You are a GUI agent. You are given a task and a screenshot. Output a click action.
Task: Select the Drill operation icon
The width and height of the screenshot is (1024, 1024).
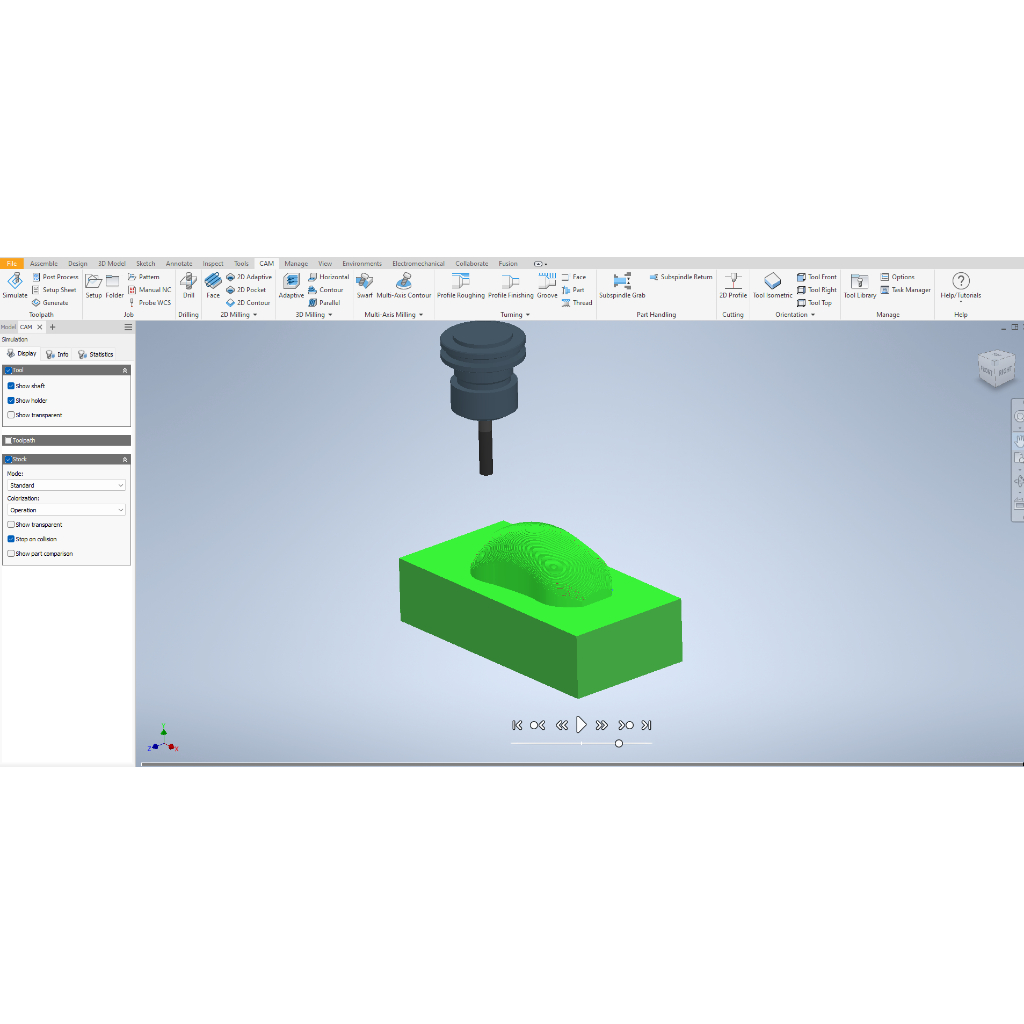[x=188, y=285]
